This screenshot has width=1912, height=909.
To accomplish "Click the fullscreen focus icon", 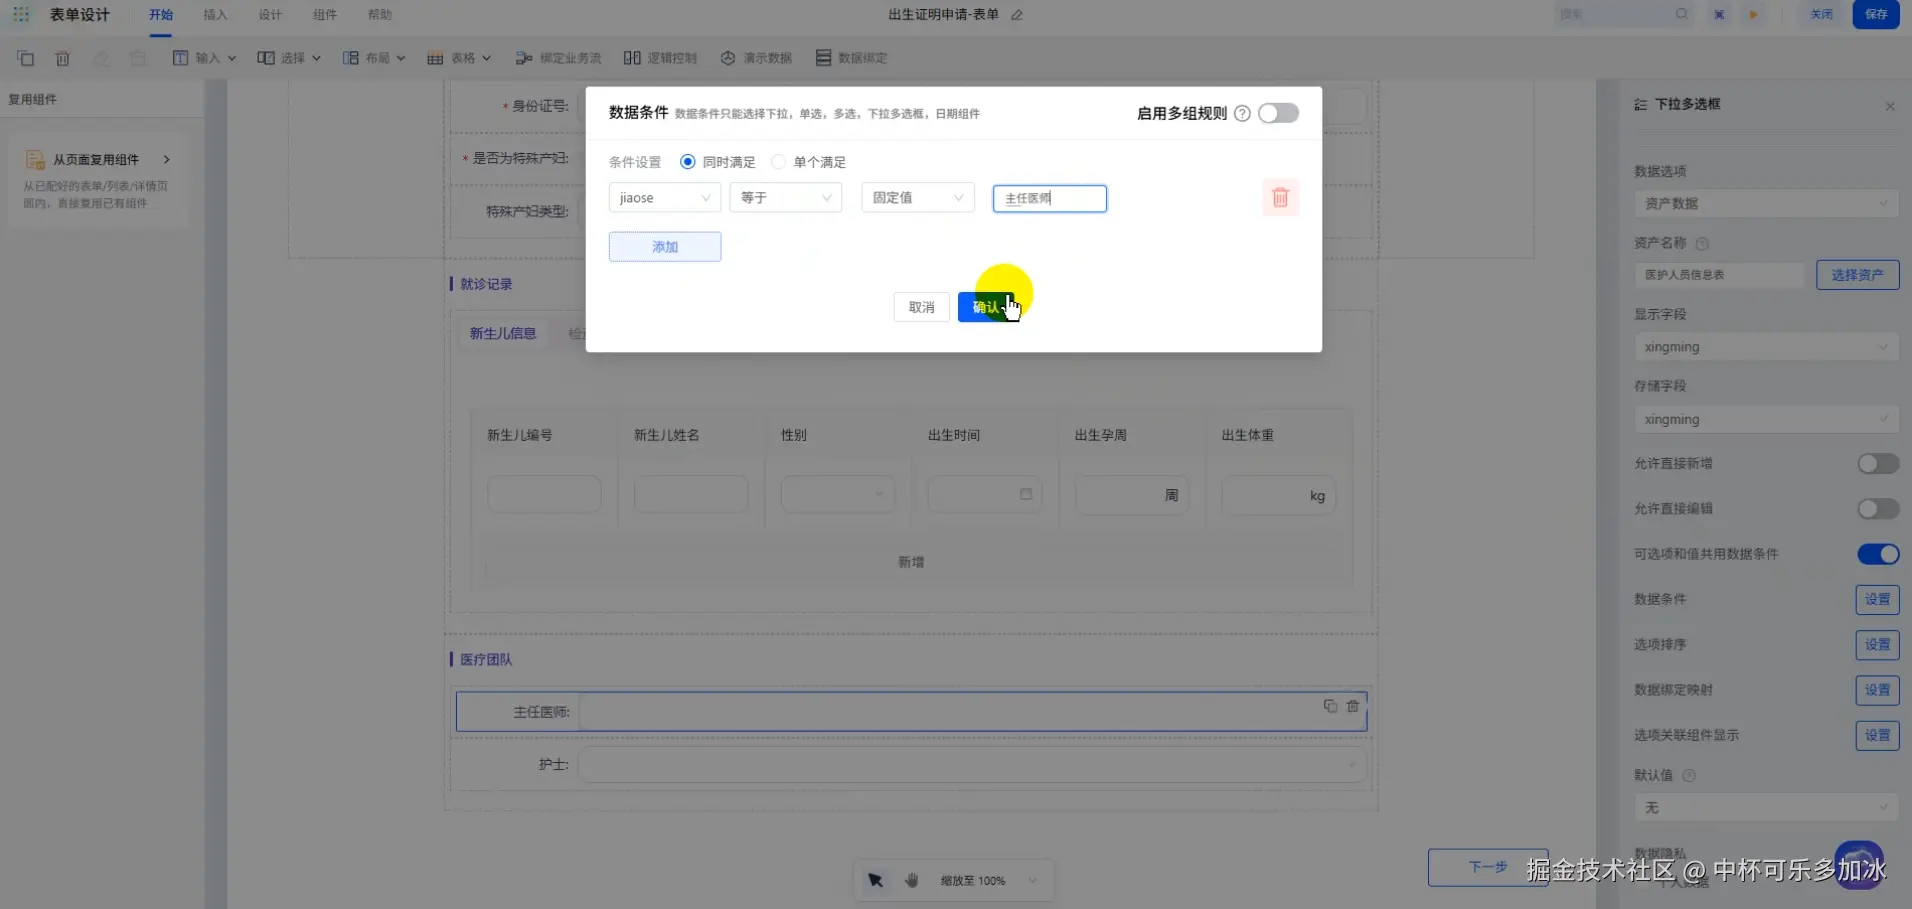I will click(1719, 15).
